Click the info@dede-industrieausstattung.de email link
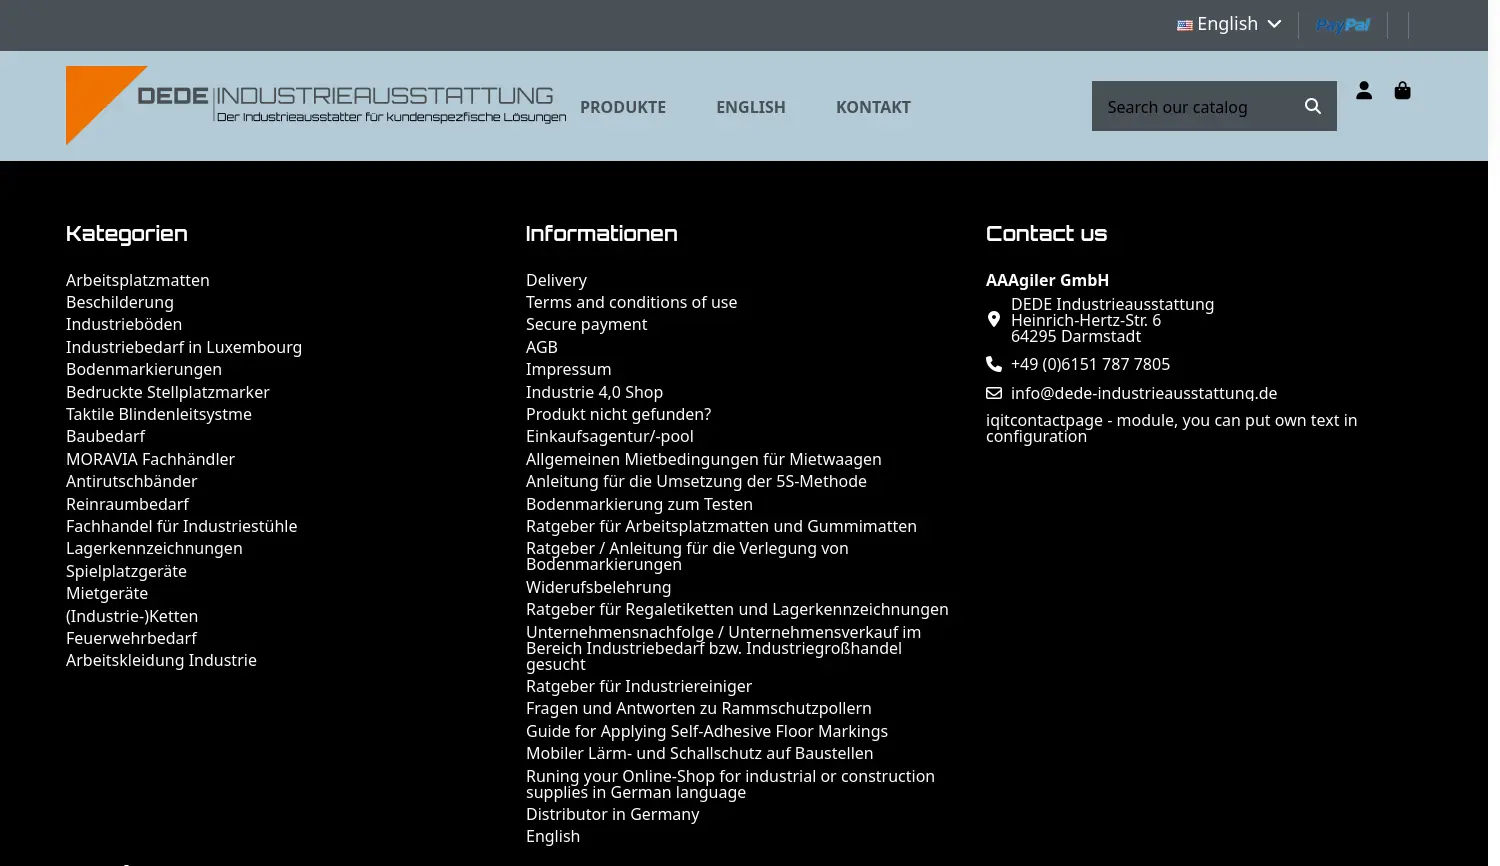This screenshot has width=1500, height=866. (x=1143, y=393)
